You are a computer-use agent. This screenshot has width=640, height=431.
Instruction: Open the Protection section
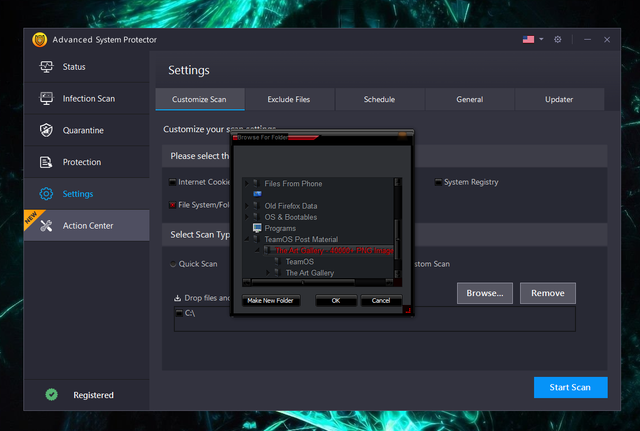pos(86,162)
